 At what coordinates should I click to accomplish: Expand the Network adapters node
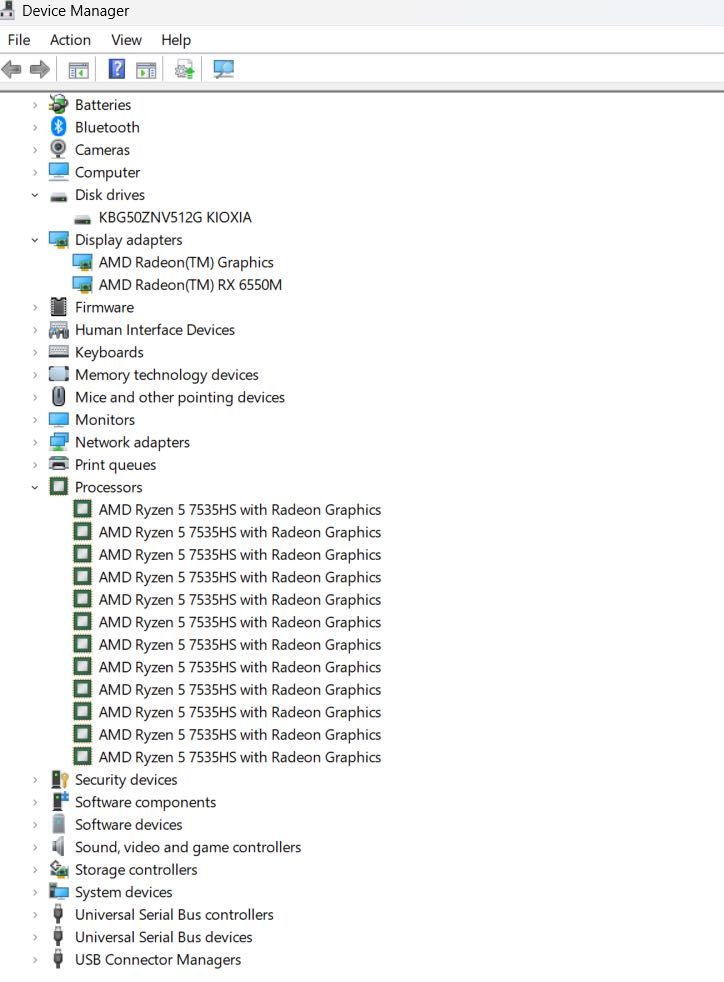[35, 442]
